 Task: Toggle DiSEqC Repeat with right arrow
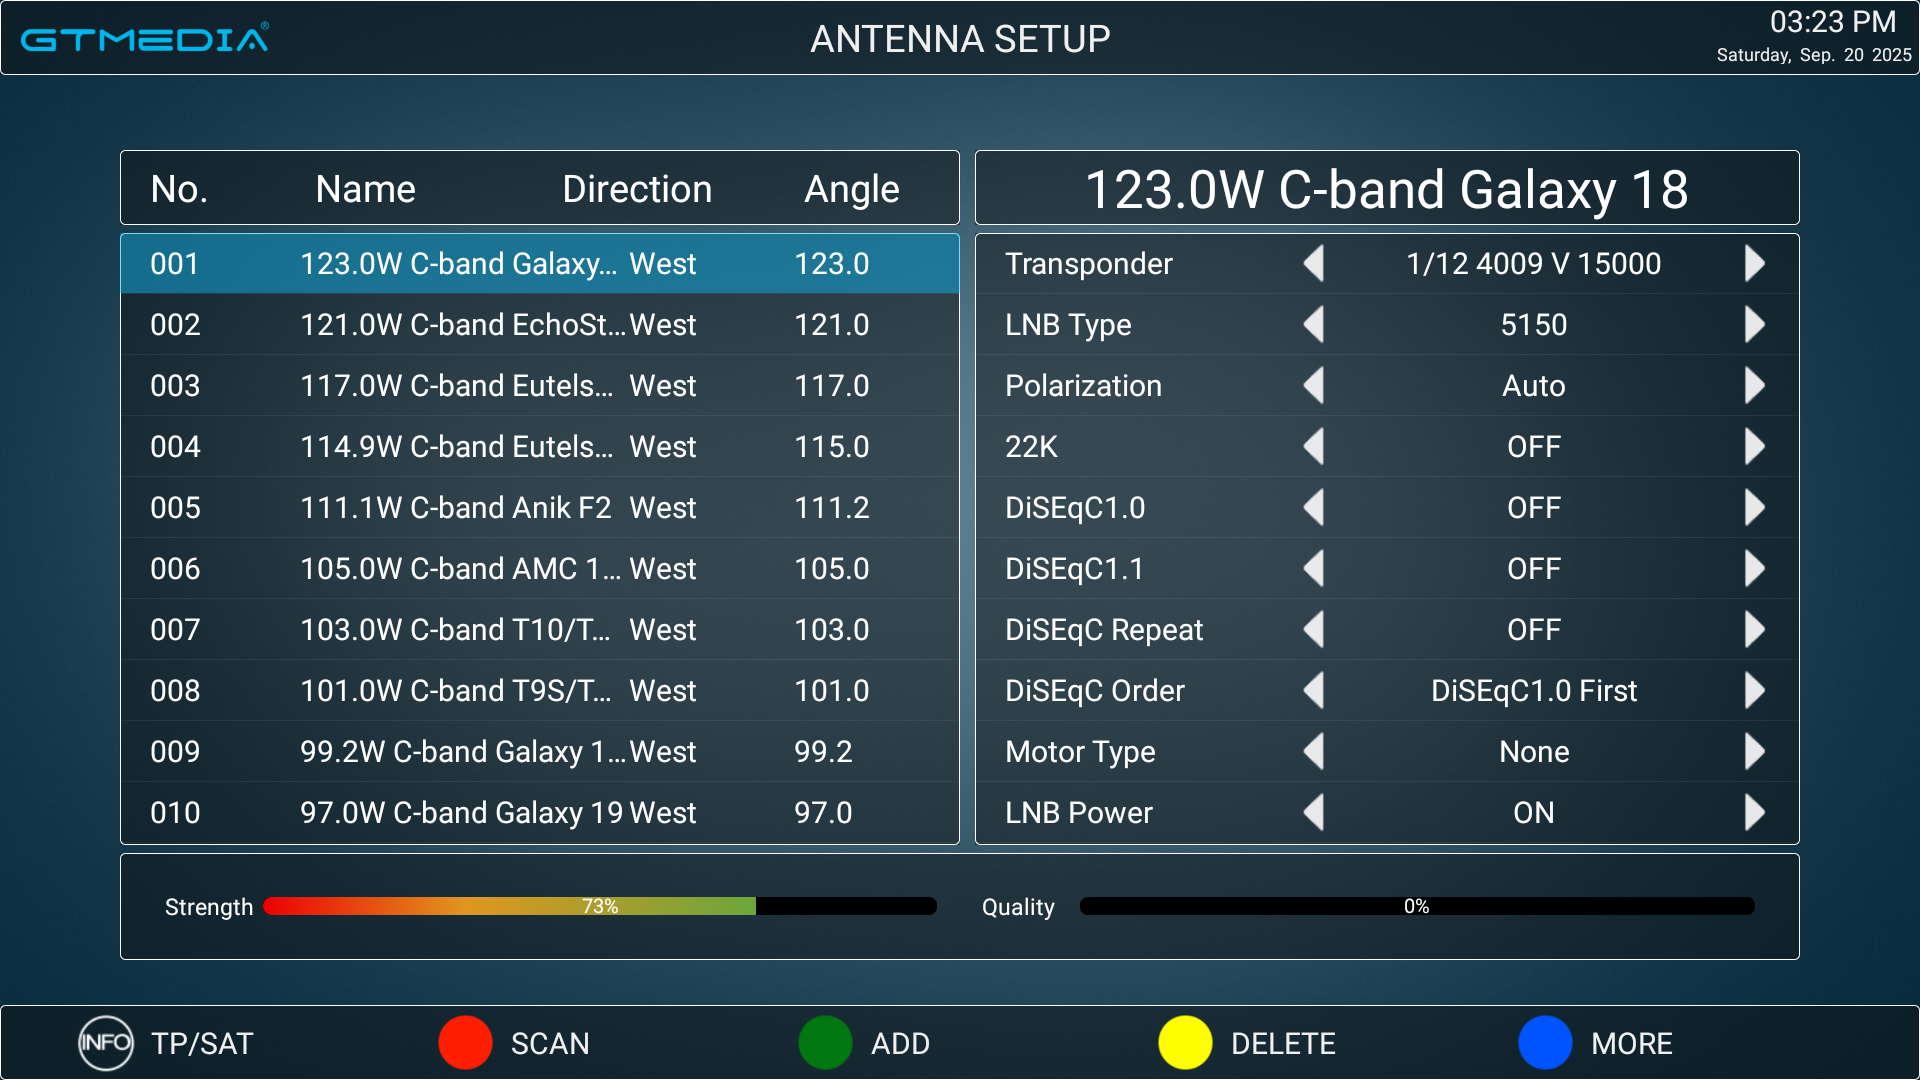[1754, 630]
